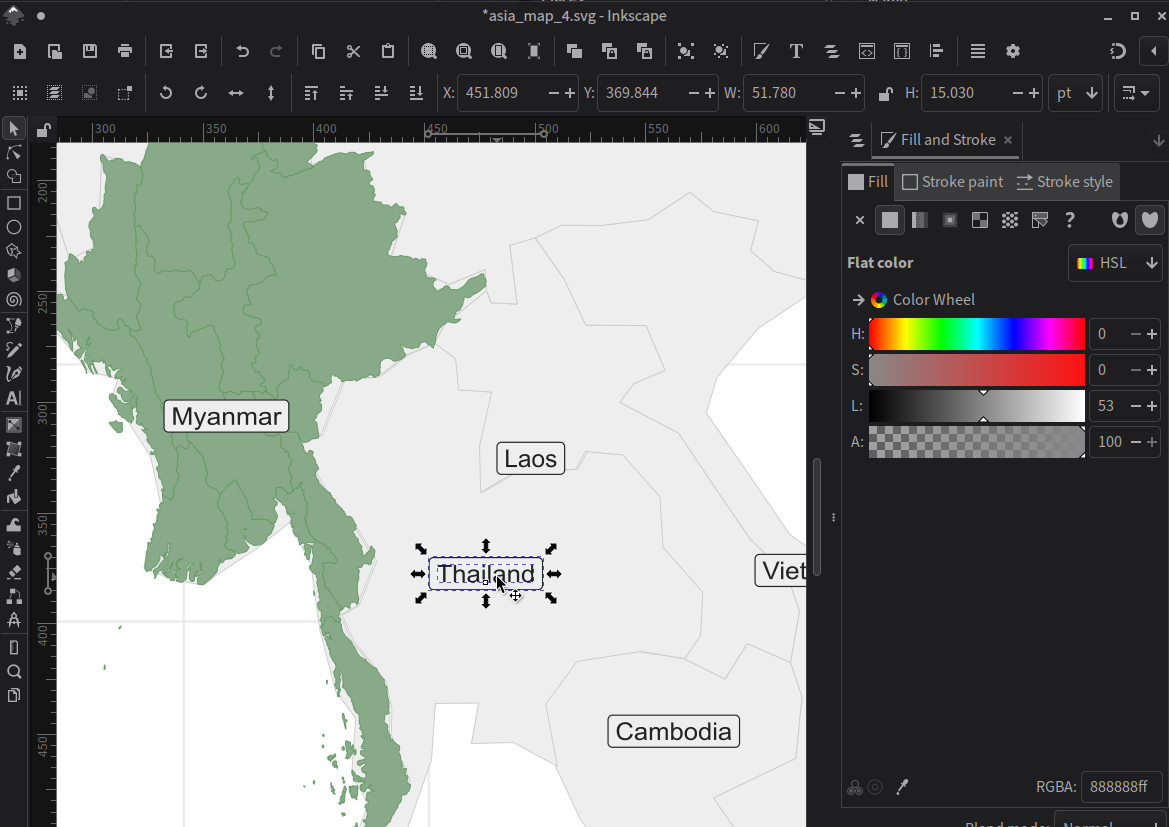Choose the Calligraphy pen tool

coord(14,373)
